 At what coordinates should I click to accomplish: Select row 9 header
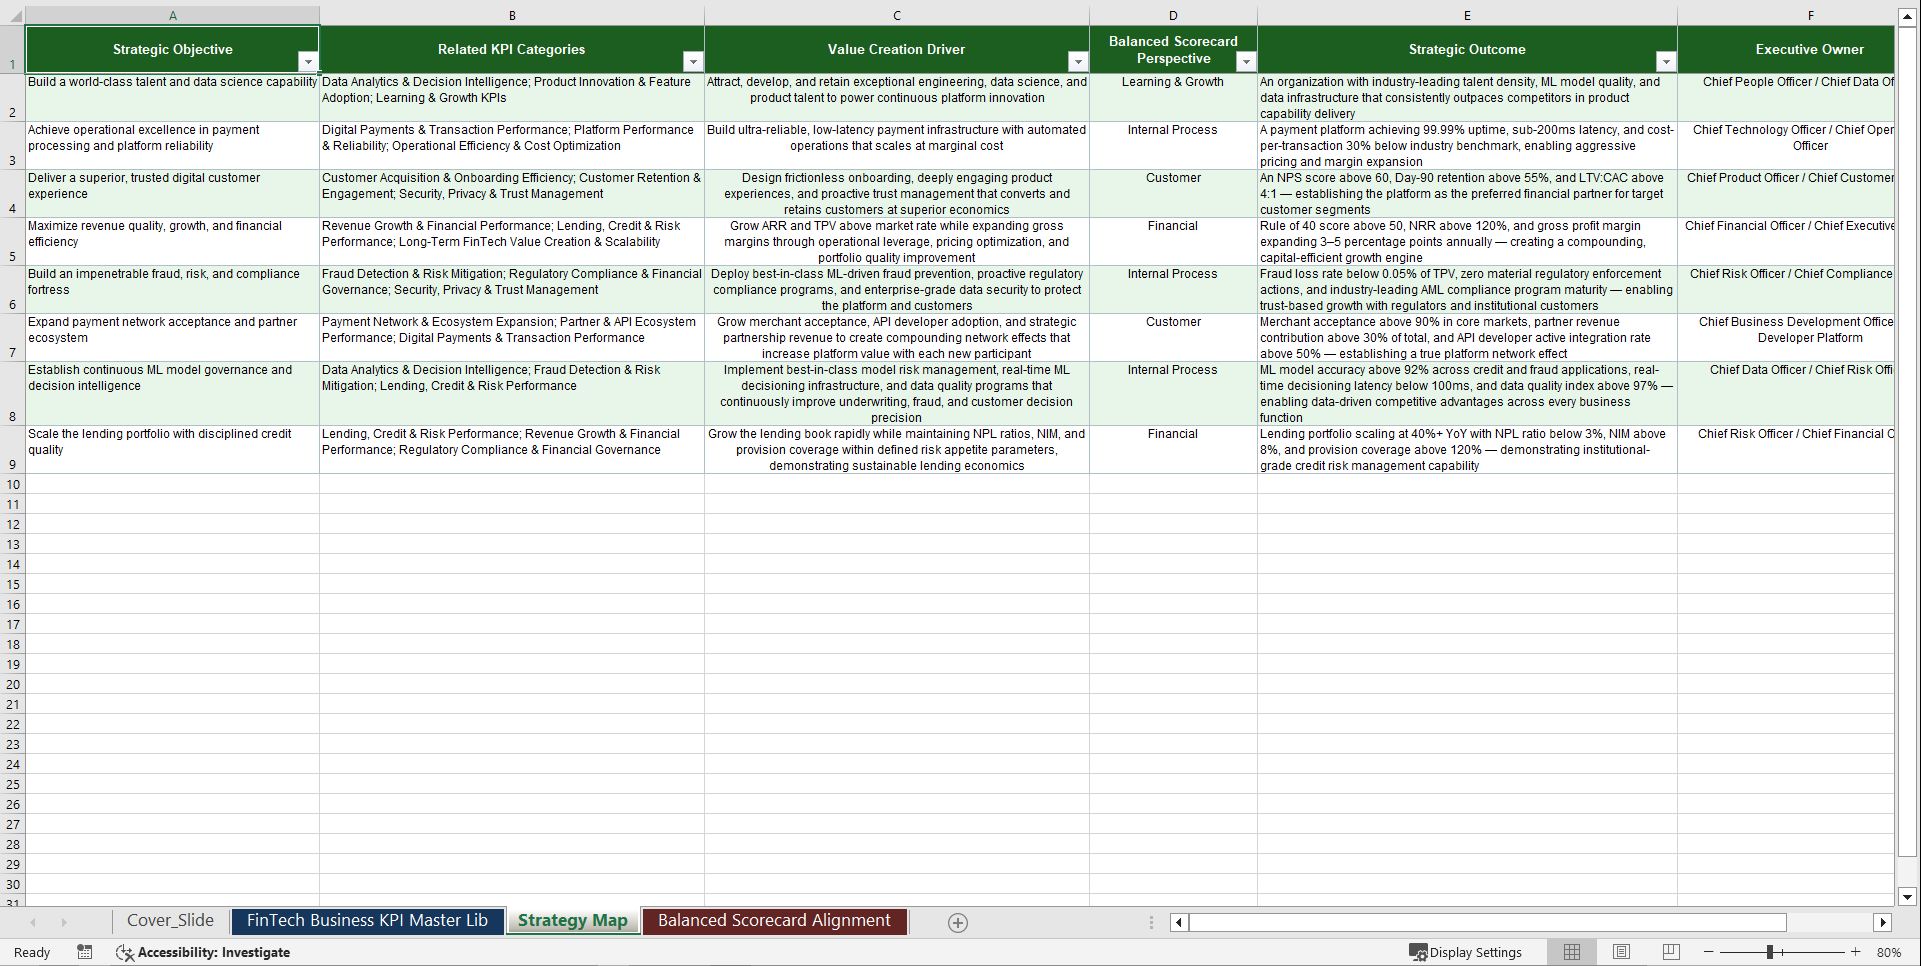[12, 450]
